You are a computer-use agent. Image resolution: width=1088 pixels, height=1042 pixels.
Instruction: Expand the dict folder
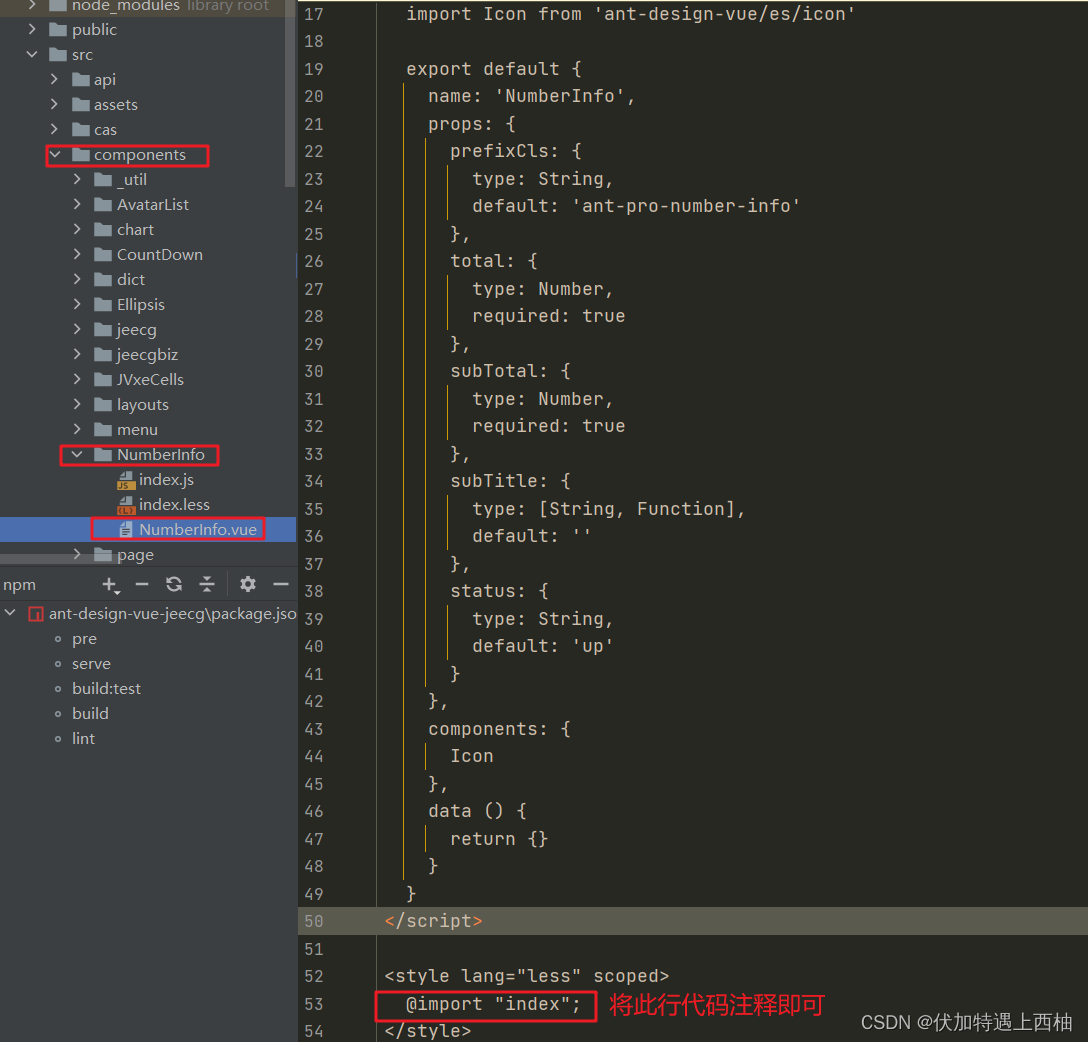pyautogui.click(x=77, y=279)
